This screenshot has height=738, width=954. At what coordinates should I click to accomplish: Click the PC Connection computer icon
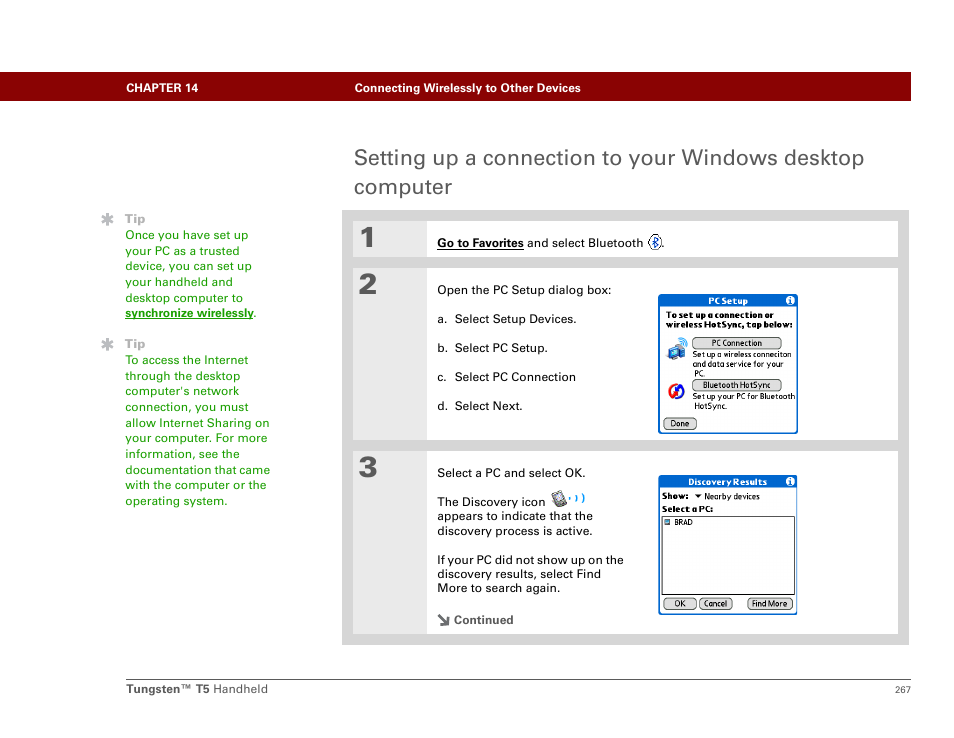pos(677,349)
